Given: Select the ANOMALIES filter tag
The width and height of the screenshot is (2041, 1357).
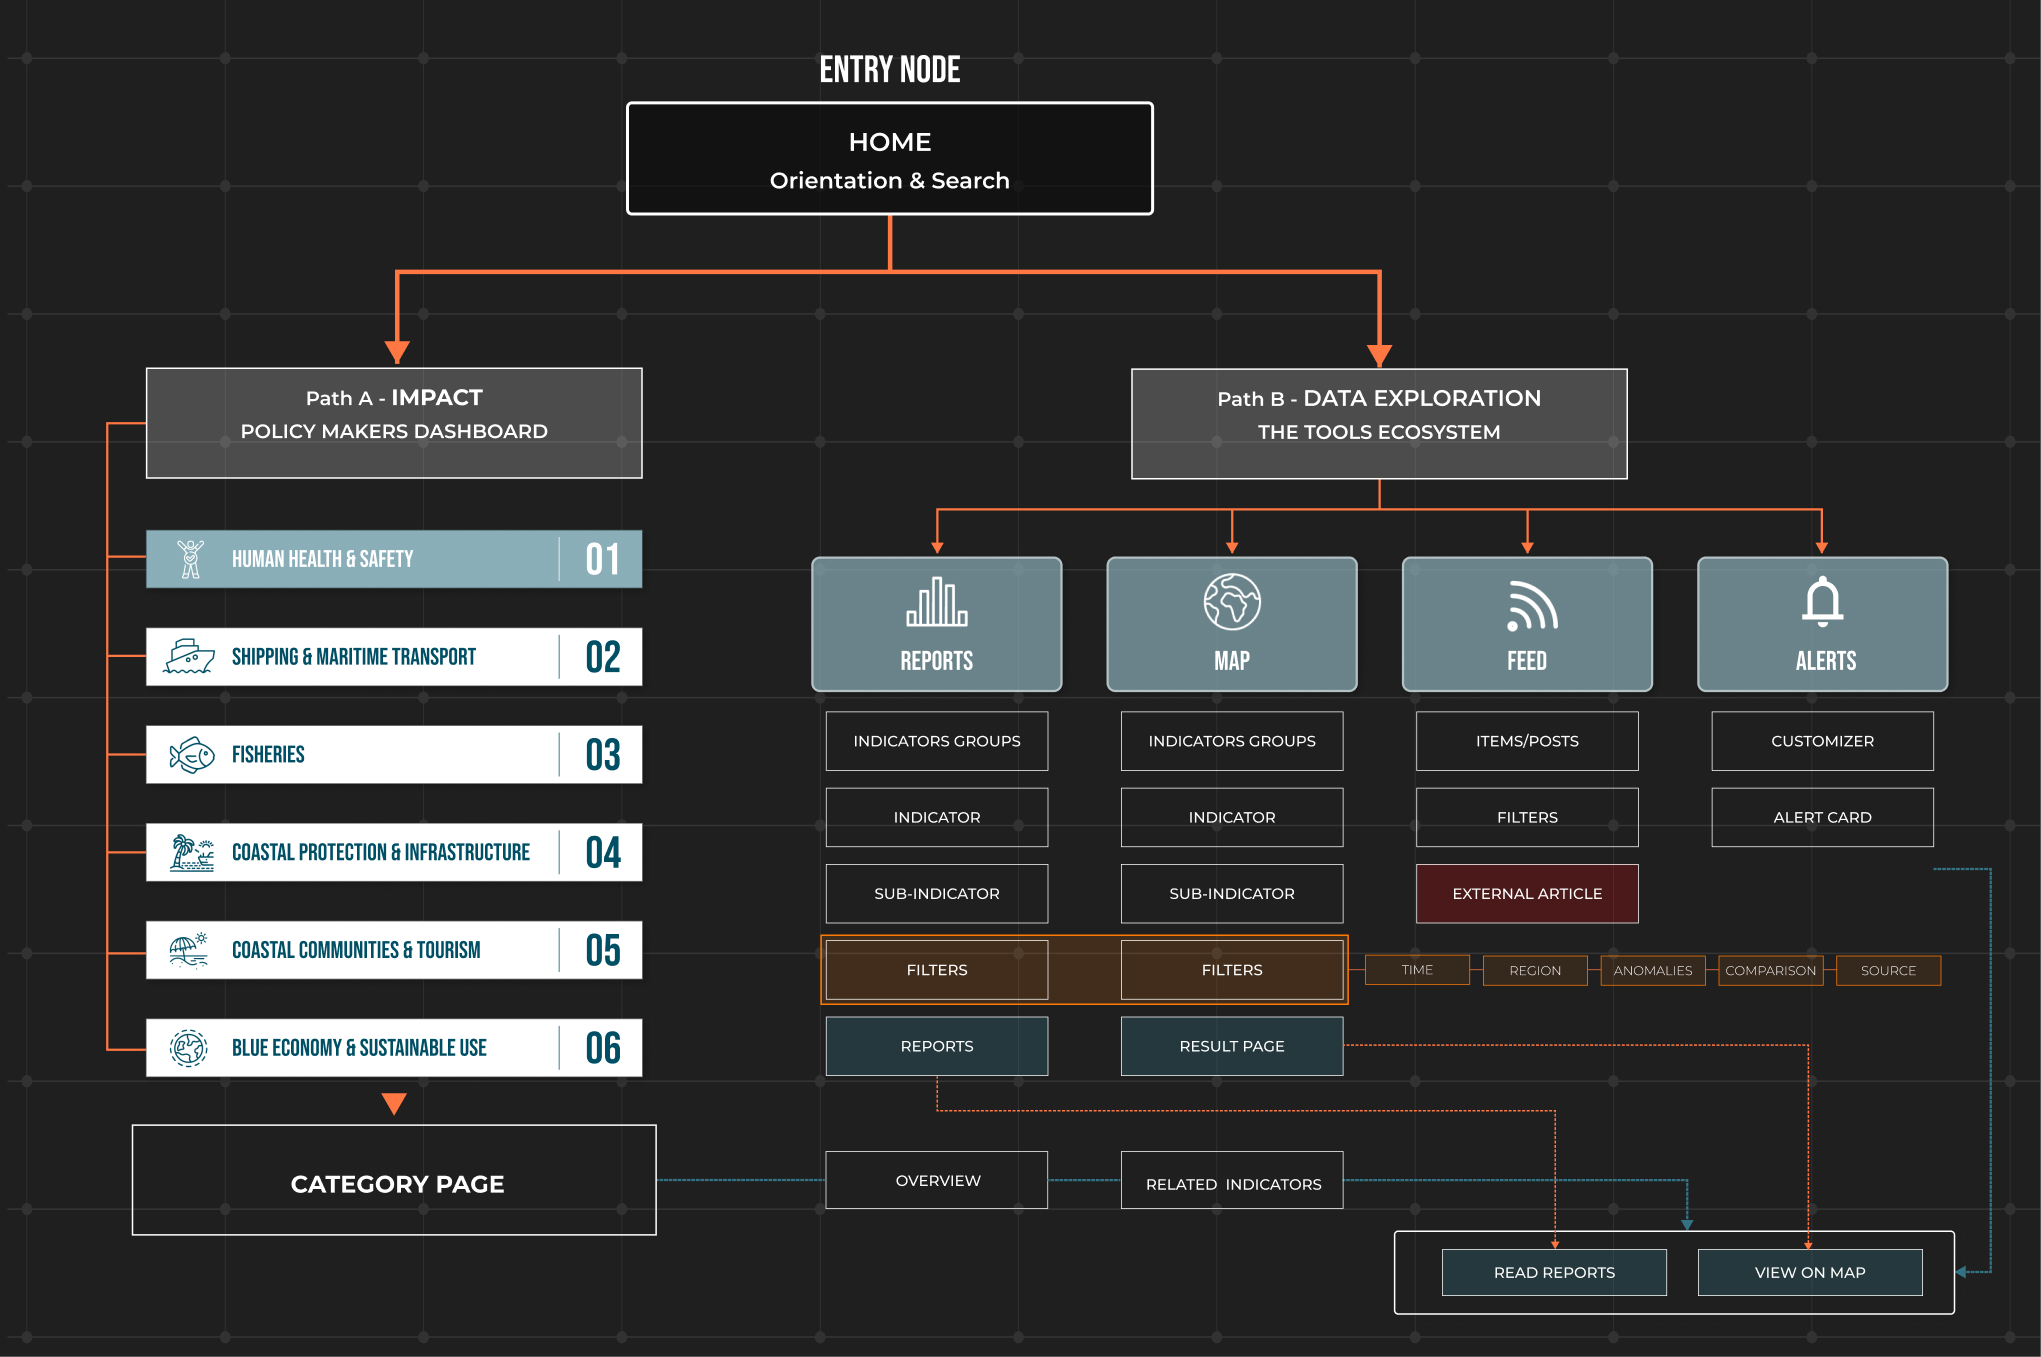Looking at the screenshot, I should tap(1652, 970).
